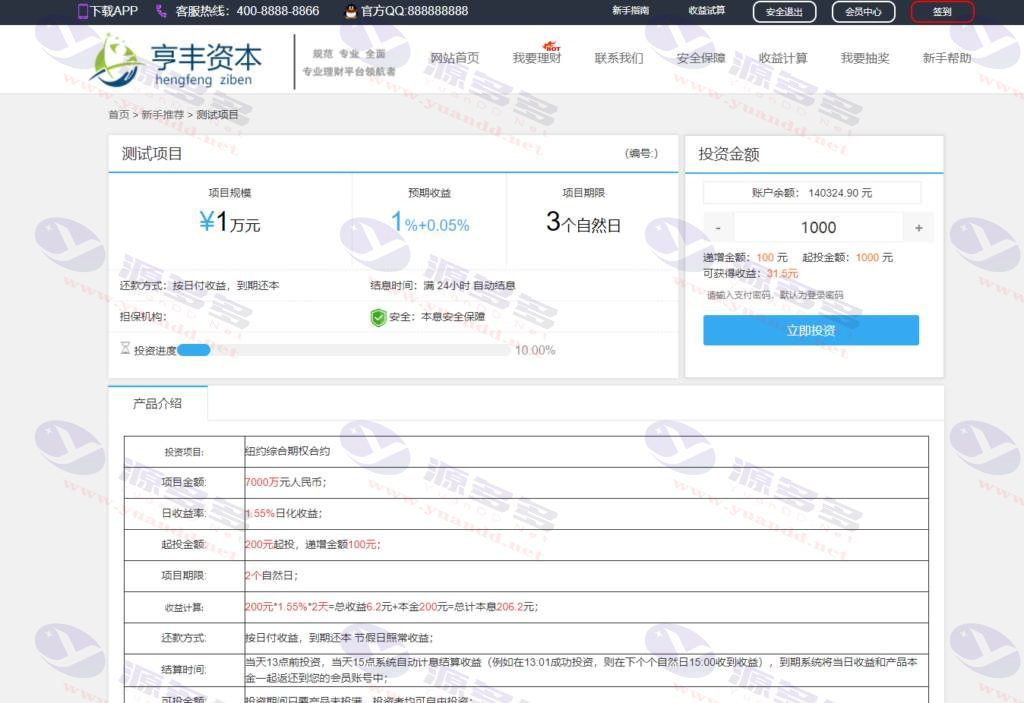Click the 1%+0.05% expected return value
Screen dimensions: 1024x703
point(430,222)
